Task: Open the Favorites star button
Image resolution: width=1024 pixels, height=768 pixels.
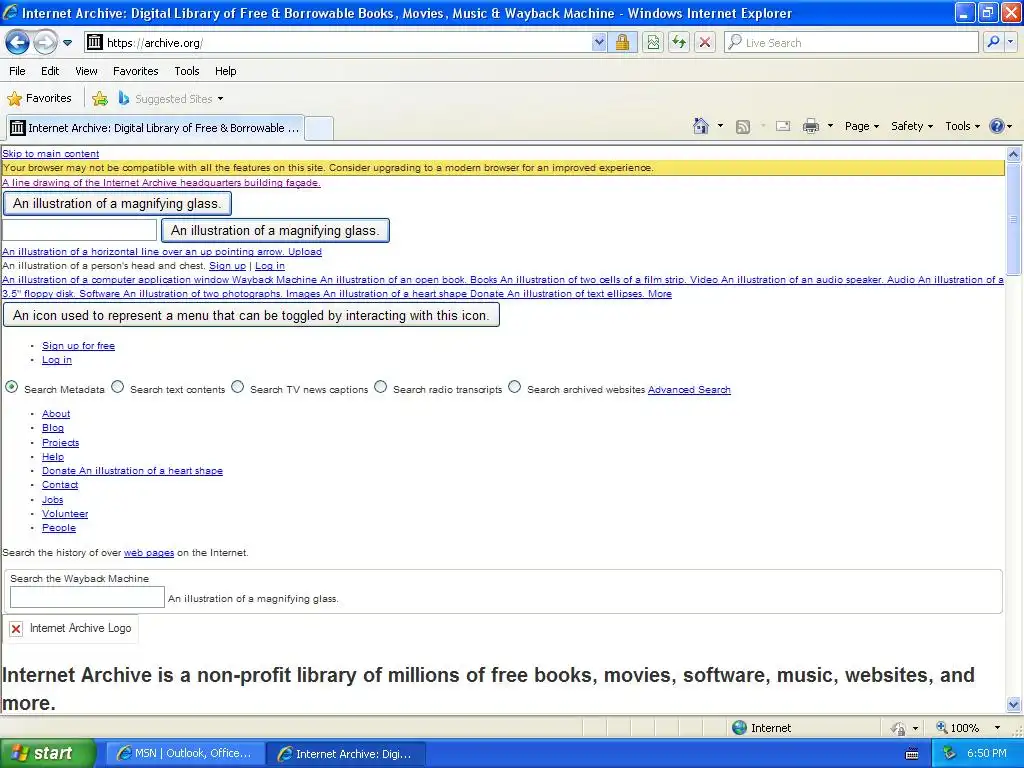Action: point(39,99)
